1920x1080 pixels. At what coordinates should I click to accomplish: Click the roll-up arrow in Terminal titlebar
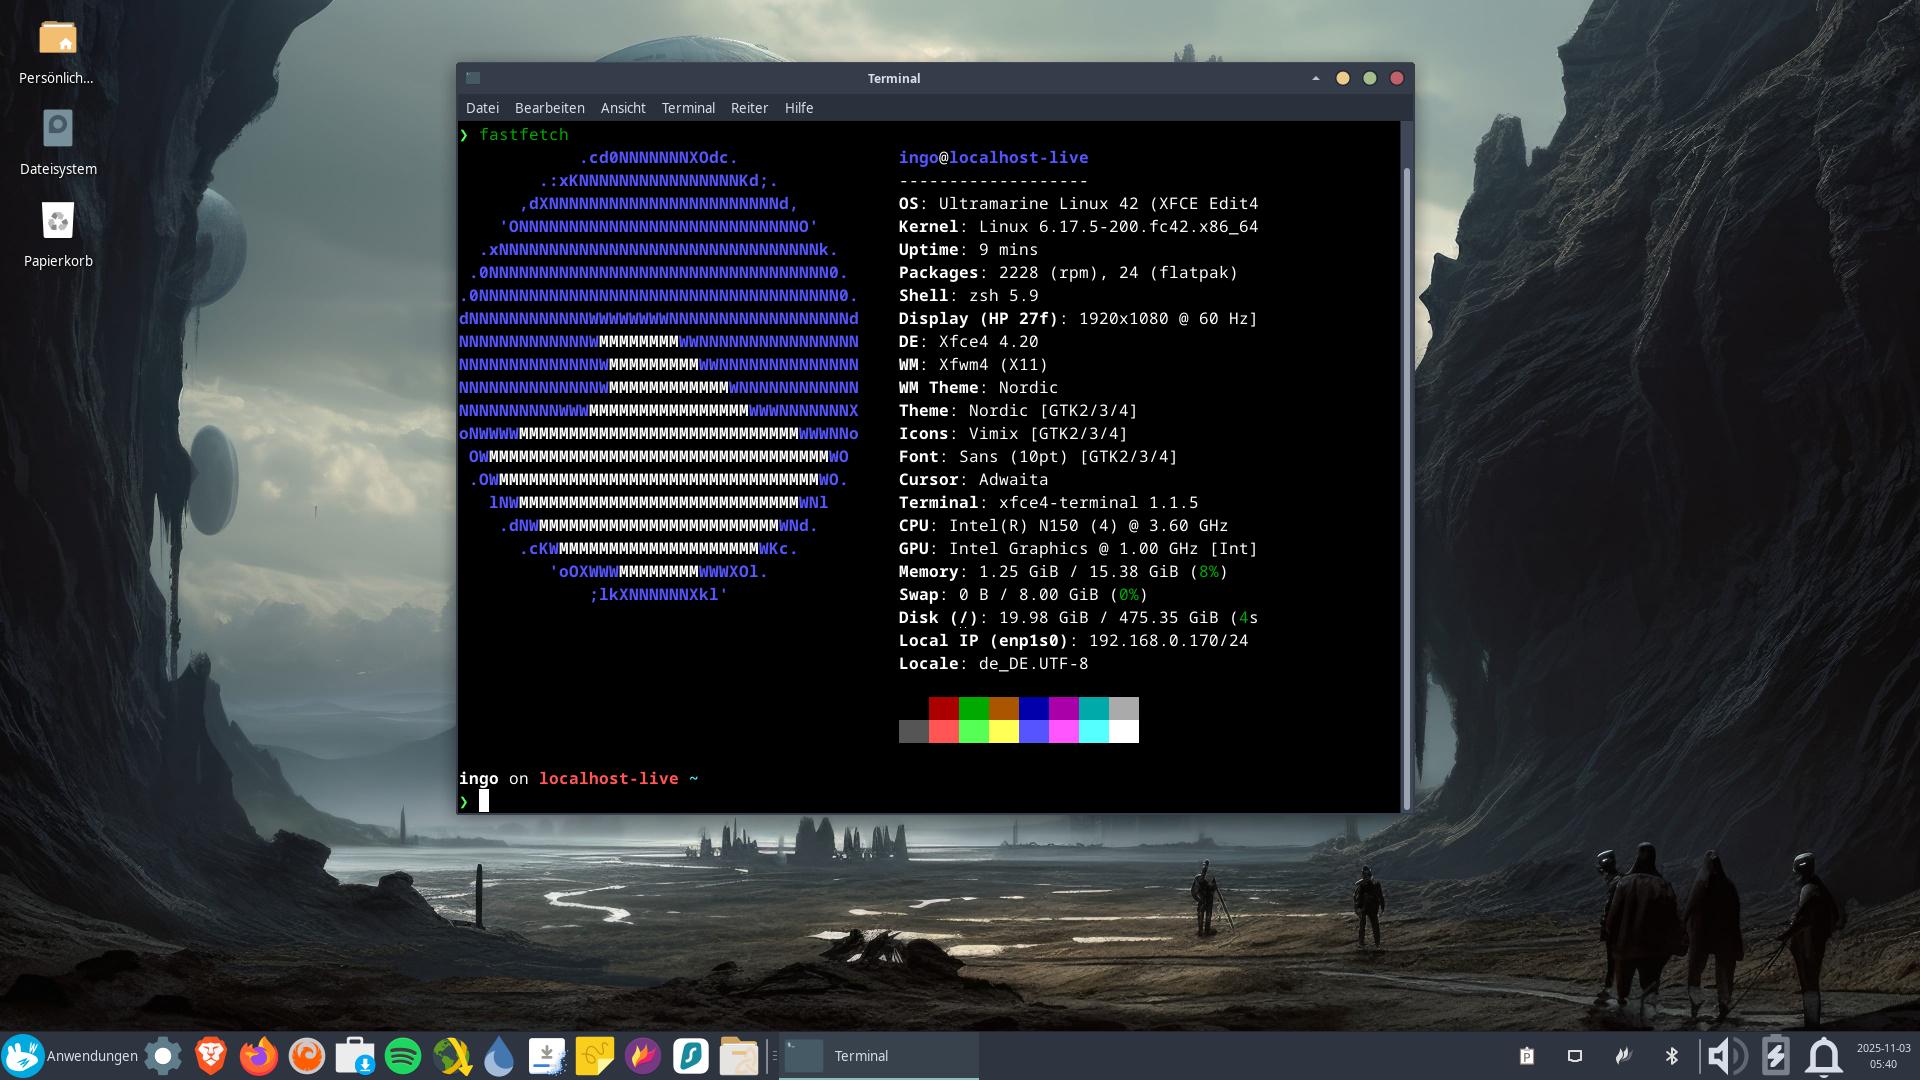[1316, 78]
